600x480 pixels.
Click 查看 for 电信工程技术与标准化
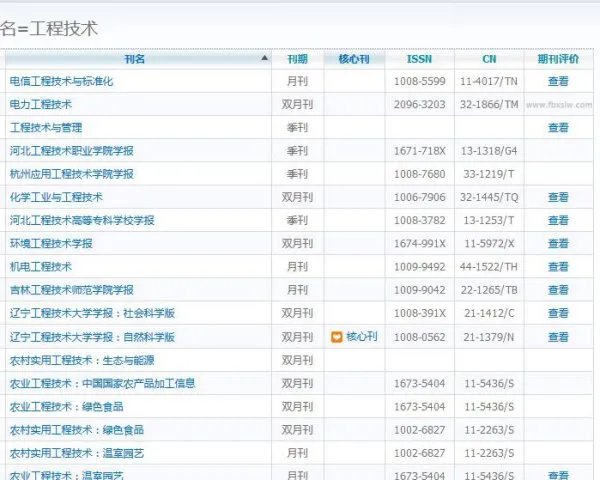tap(558, 81)
